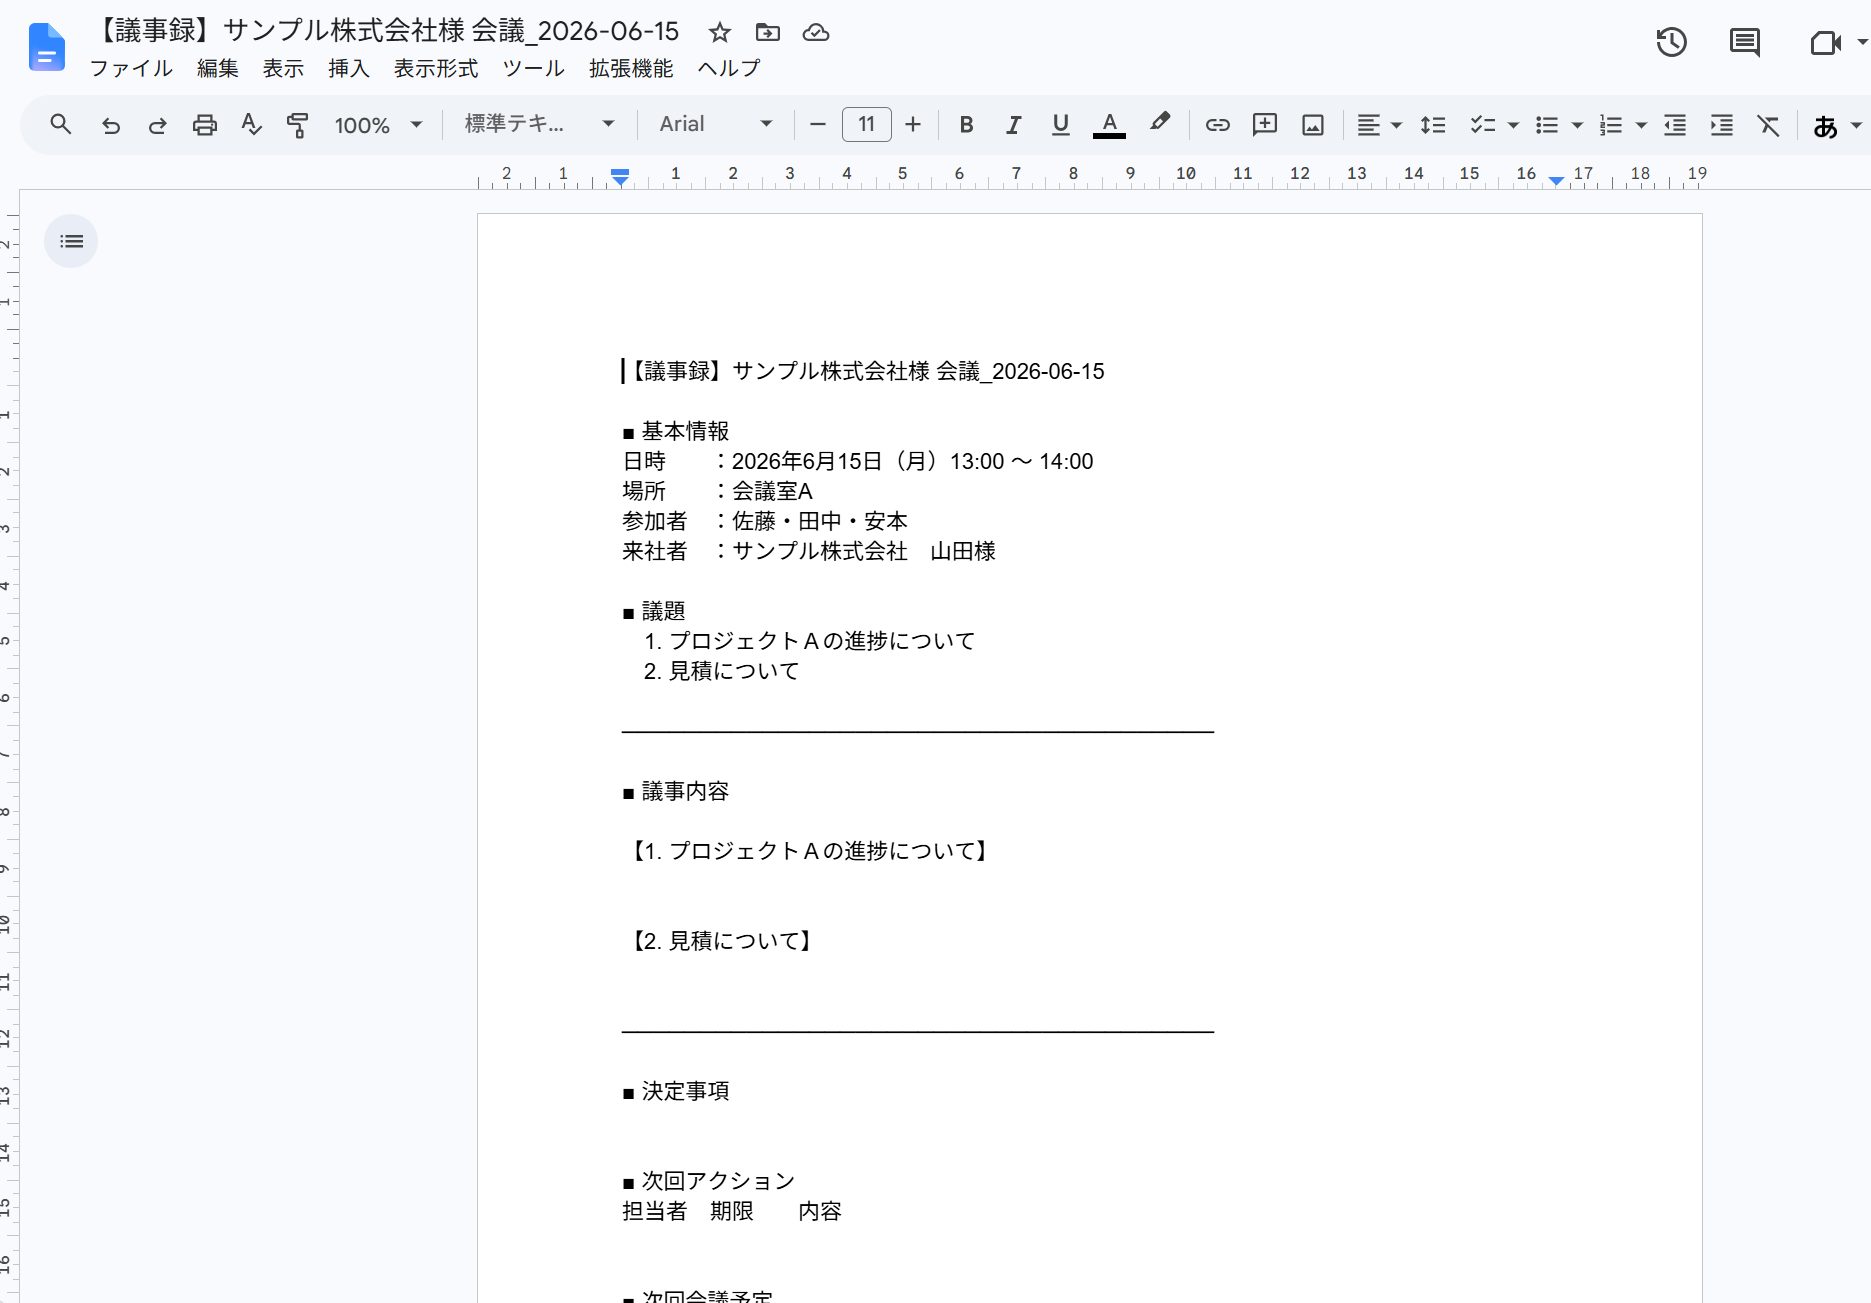
Task: Open the zoom 100% dropdown
Action: tap(379, 125)
